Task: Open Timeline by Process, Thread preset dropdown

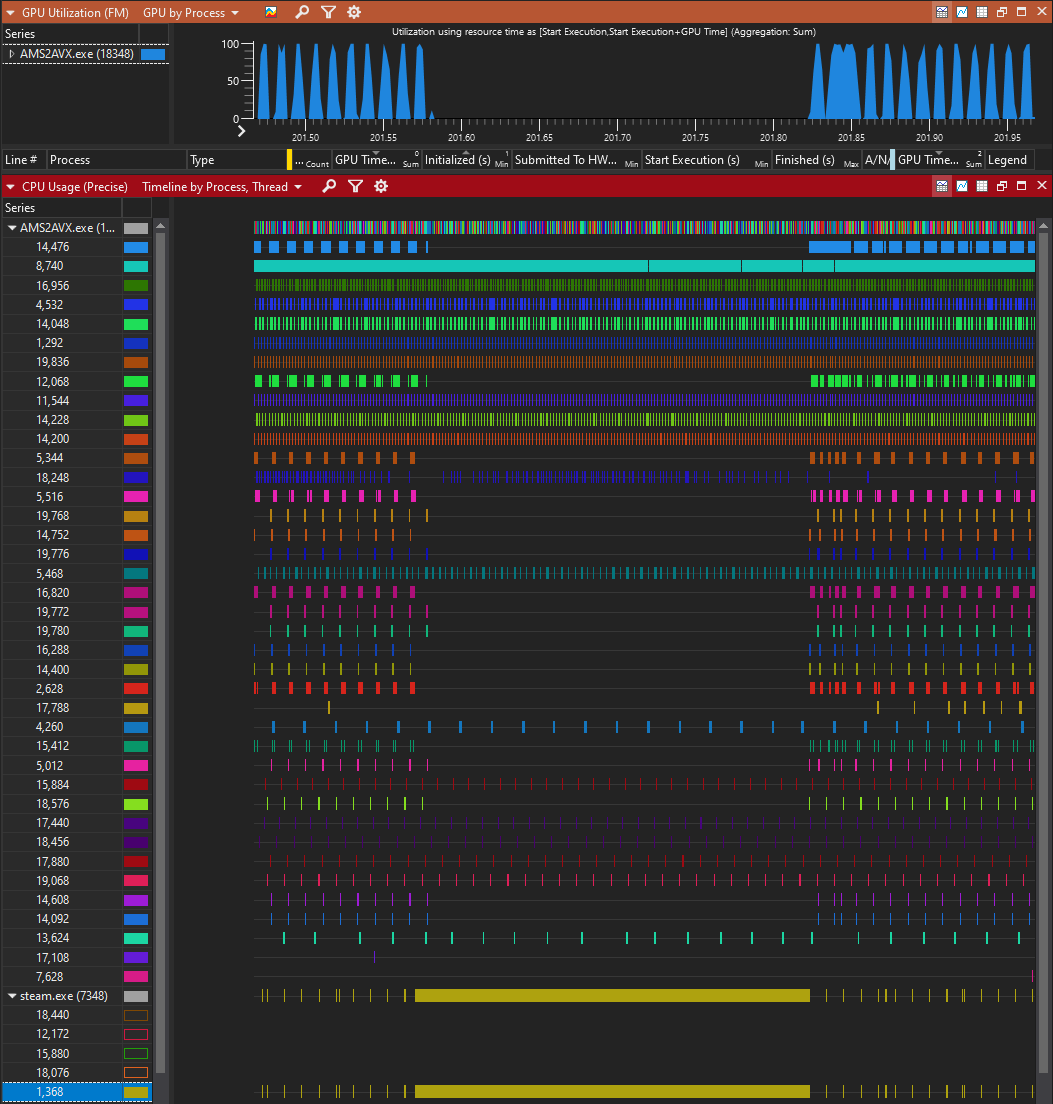Action: [222, 187]
